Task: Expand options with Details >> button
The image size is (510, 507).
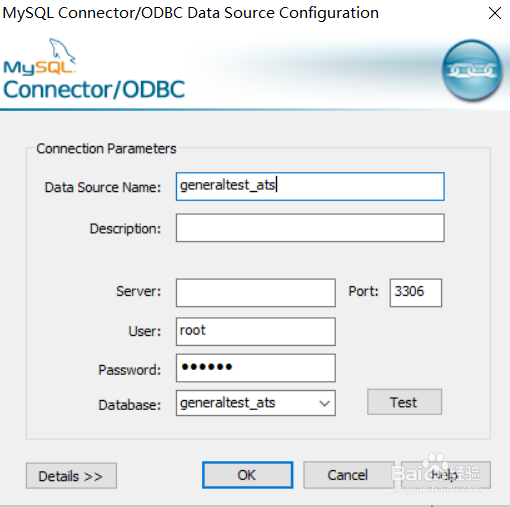Action: (x=71, y=476)
